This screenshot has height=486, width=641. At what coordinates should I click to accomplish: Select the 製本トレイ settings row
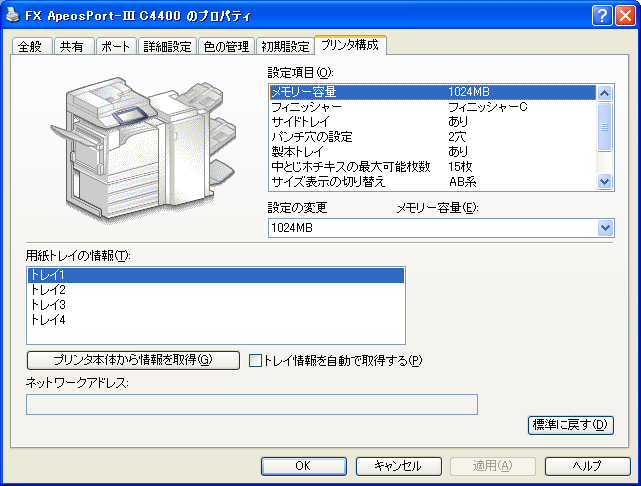[433, 152]
